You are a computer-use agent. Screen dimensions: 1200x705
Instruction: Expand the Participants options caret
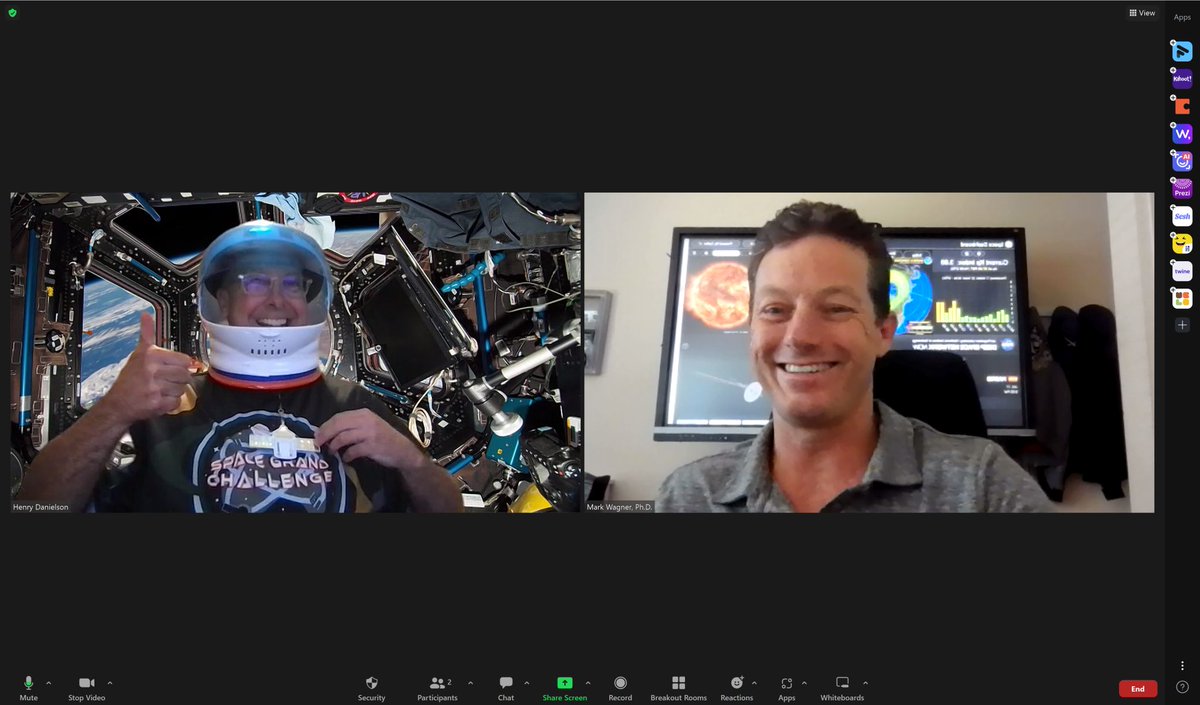(x=470, y=683)
